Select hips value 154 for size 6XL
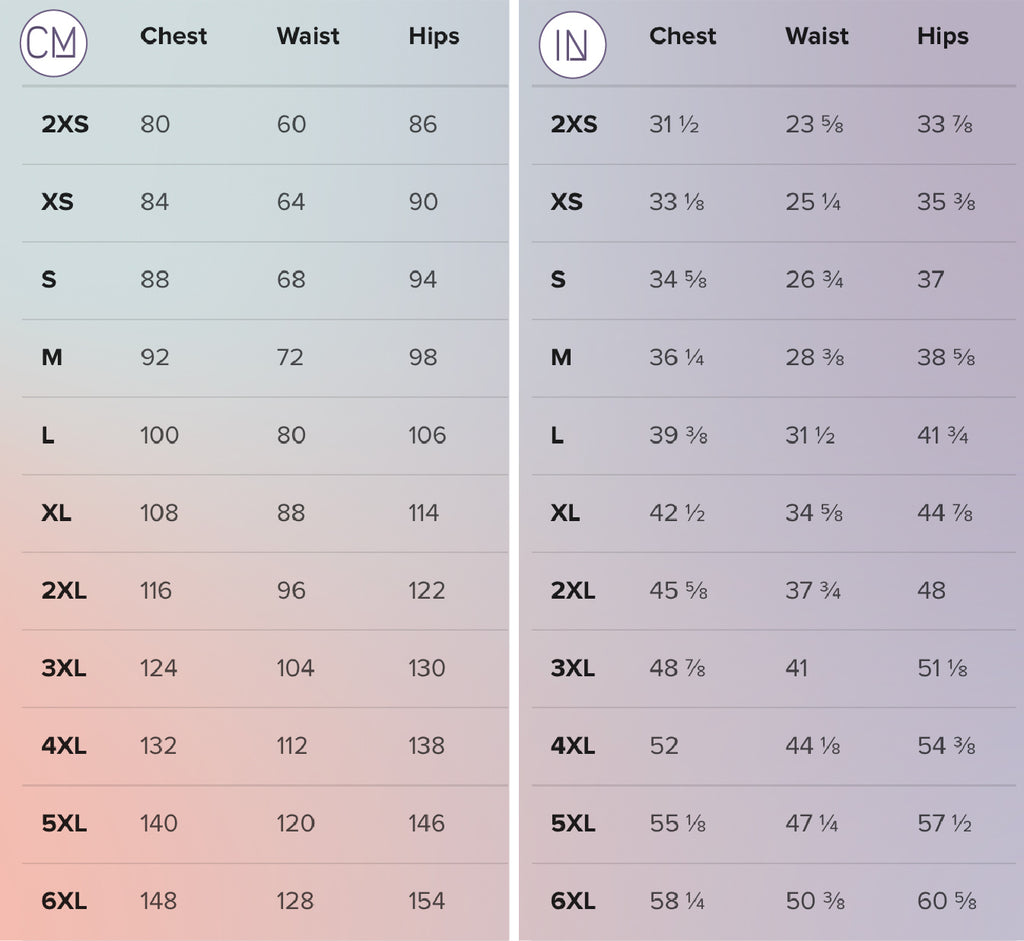1024x941 pixels. pyautogui.click(x=426, y=901)
